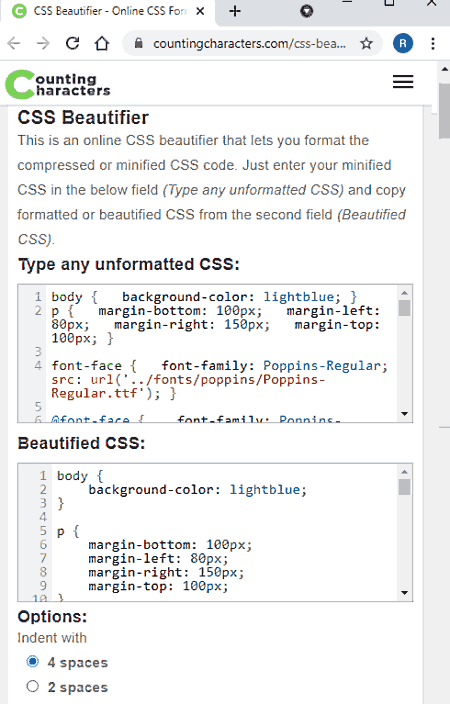Click 'Poppins-Regular' in the unformatted CSS
Viewport: 450px width, 704px height.
coord(321,366)
